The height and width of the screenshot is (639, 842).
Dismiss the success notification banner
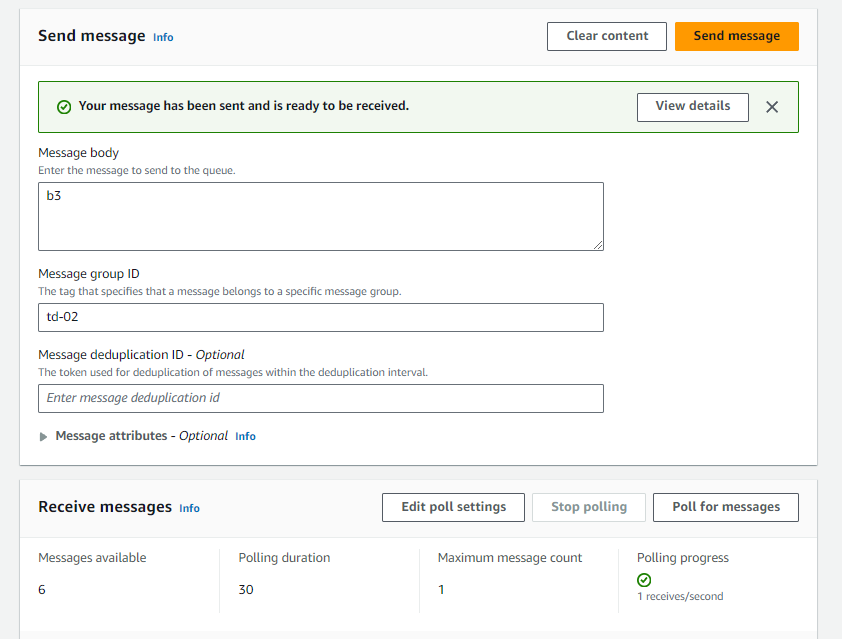772,107
